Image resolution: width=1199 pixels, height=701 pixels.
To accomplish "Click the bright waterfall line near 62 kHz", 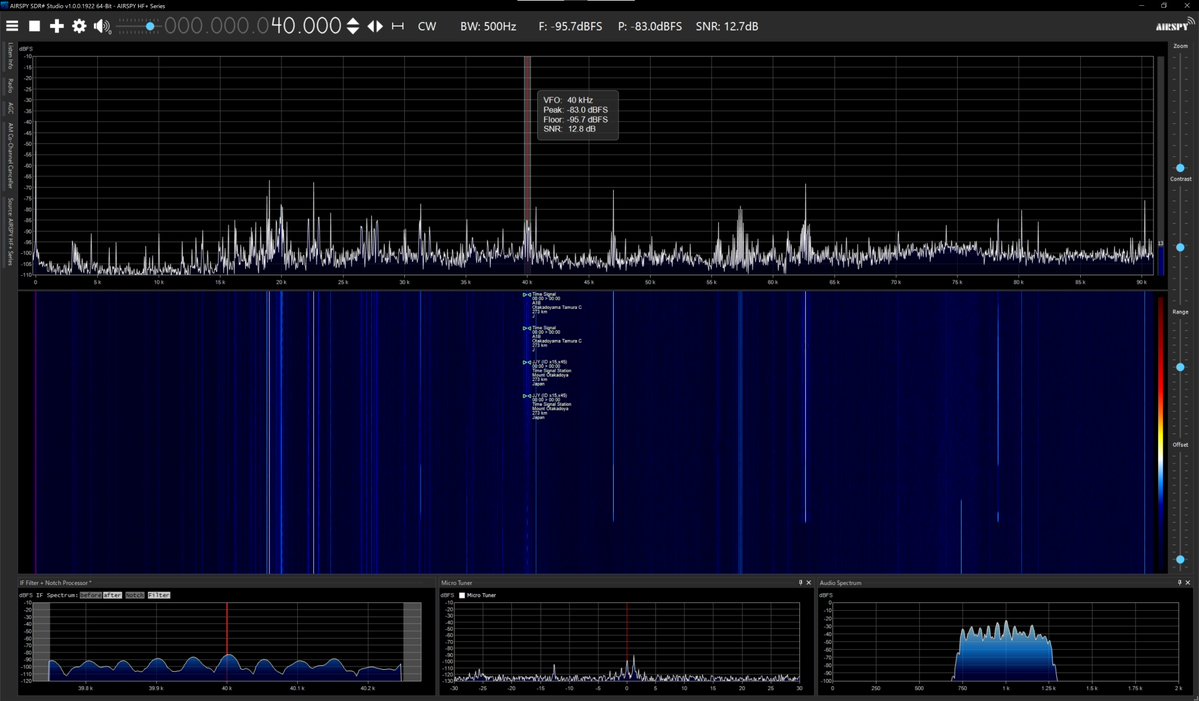I will click(x=805, y=405).
